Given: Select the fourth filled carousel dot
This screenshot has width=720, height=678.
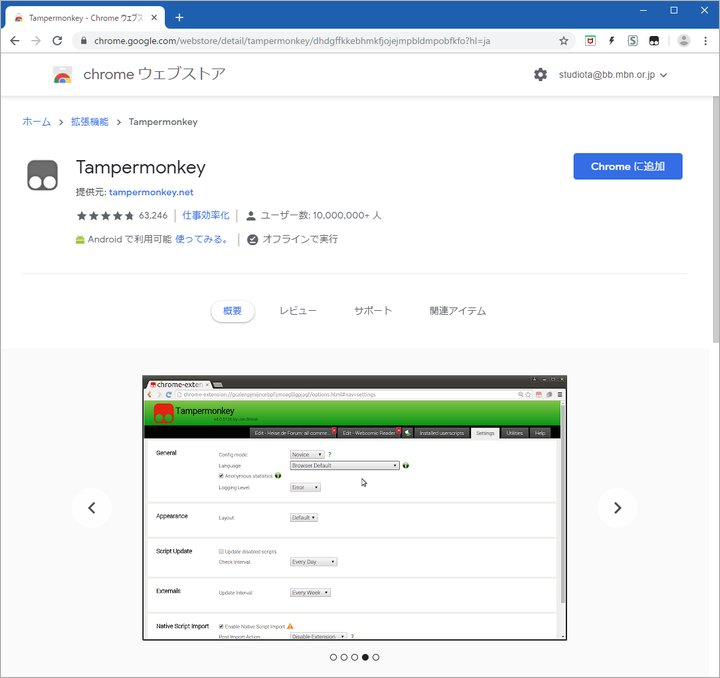Looking at the screenshot, I should [365, 657].
